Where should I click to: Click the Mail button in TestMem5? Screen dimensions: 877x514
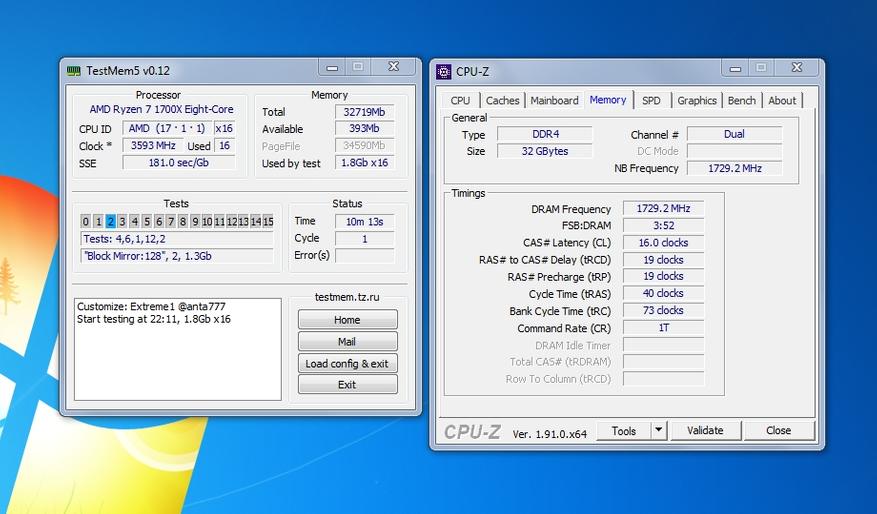point(347,342)
